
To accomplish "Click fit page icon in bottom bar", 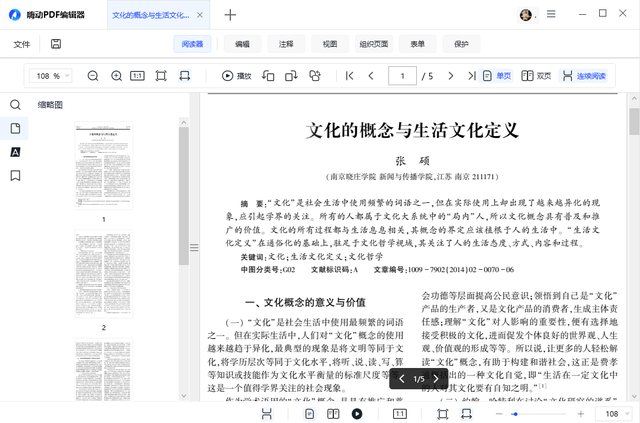I will pyautogui.click(x=442, y=414).
